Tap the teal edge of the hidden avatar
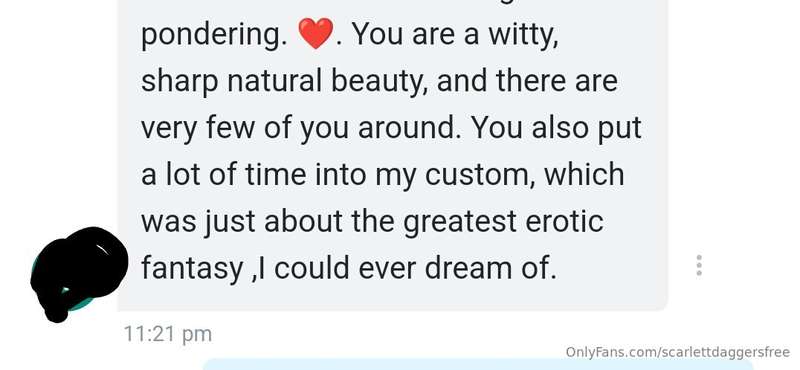The width and height of the screenshot is (800, 370). pyautogui.click(x=77, y=305)
